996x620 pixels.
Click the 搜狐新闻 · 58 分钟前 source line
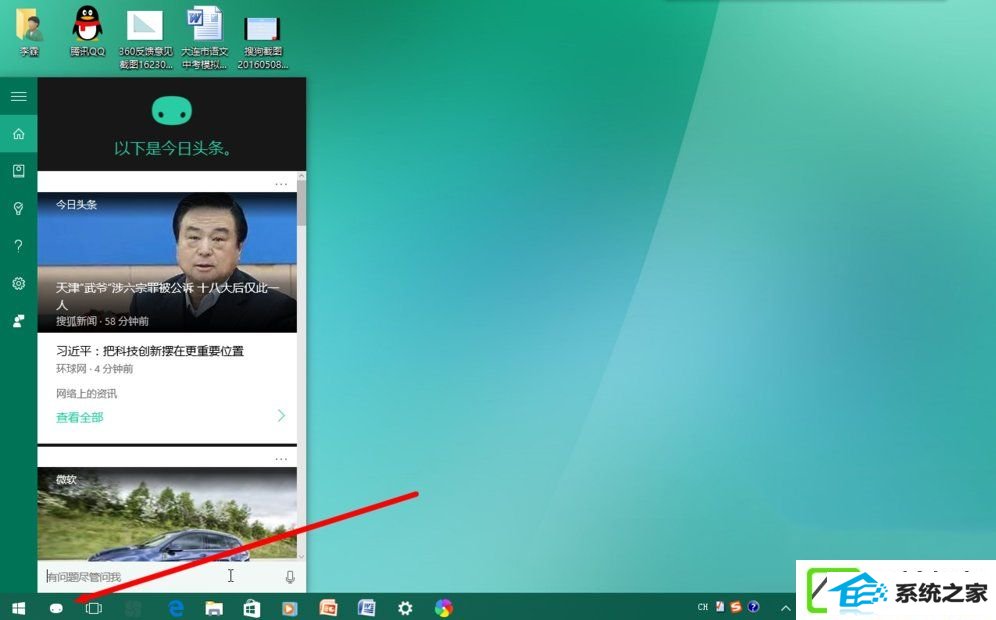102,321
